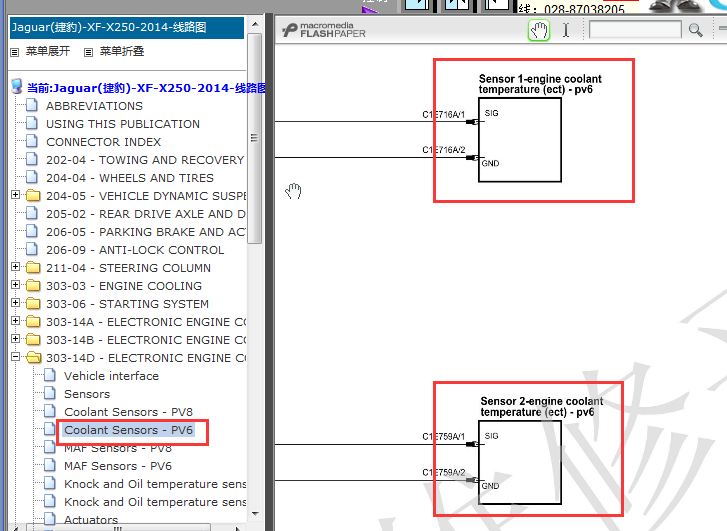This screenshot has height=531, width=727.
Task: Click the 菜单展开 expand-all menu link
Action: (x=48, y=51)
